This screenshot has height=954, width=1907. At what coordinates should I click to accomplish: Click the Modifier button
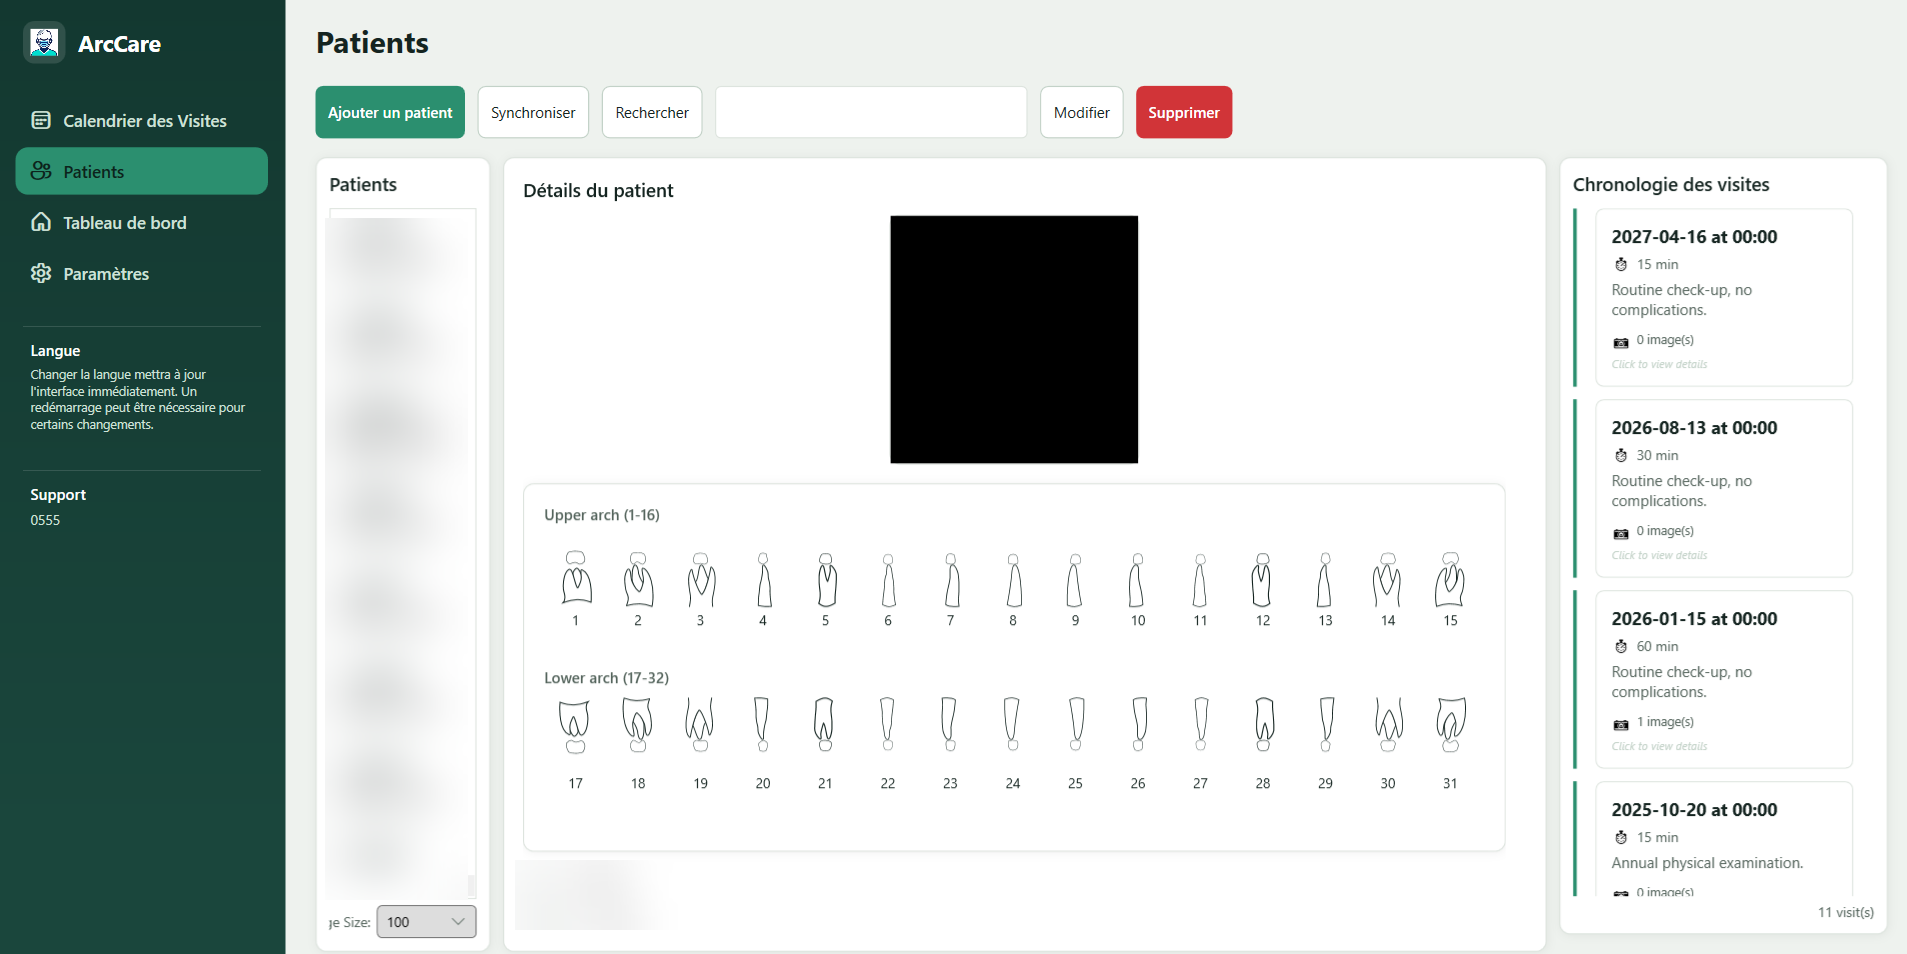[x=1082, y=112]
